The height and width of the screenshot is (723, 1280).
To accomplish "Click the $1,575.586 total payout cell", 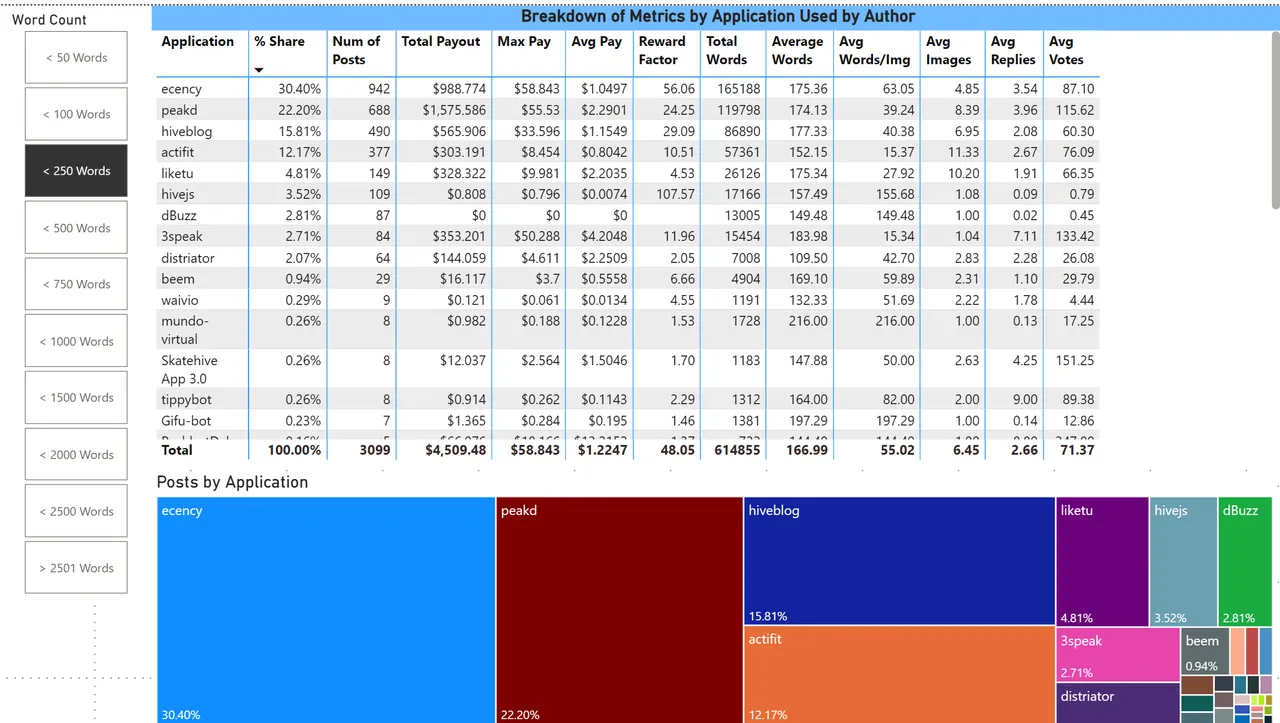I will 454,110.
